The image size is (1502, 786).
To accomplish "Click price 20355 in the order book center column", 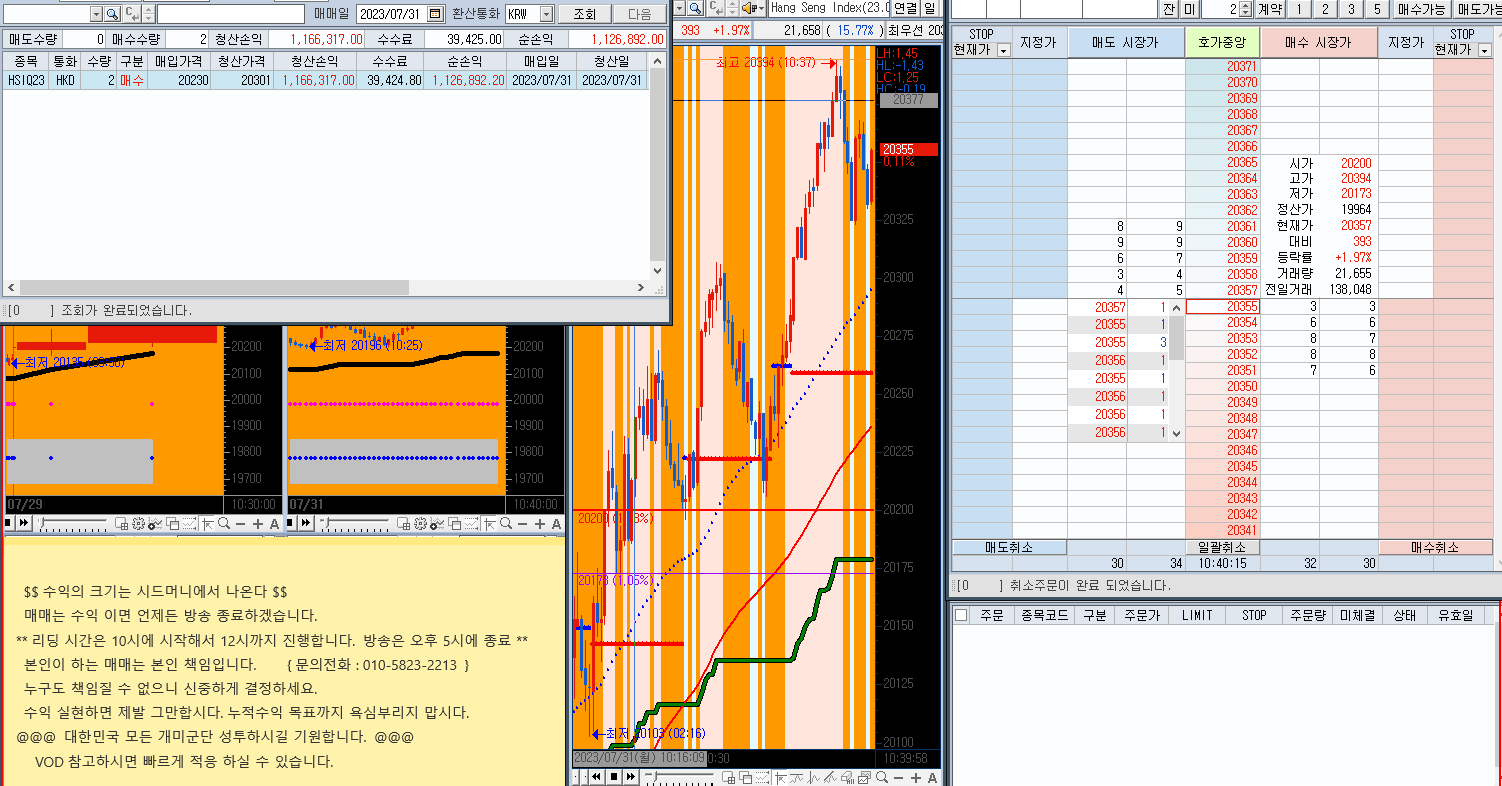I will 1222,306.
